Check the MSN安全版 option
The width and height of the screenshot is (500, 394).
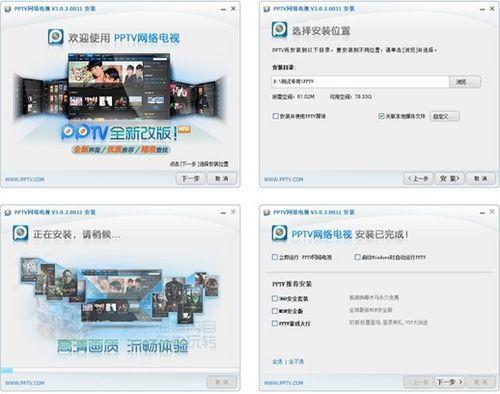pyautogui.click(x=275, y=311)
